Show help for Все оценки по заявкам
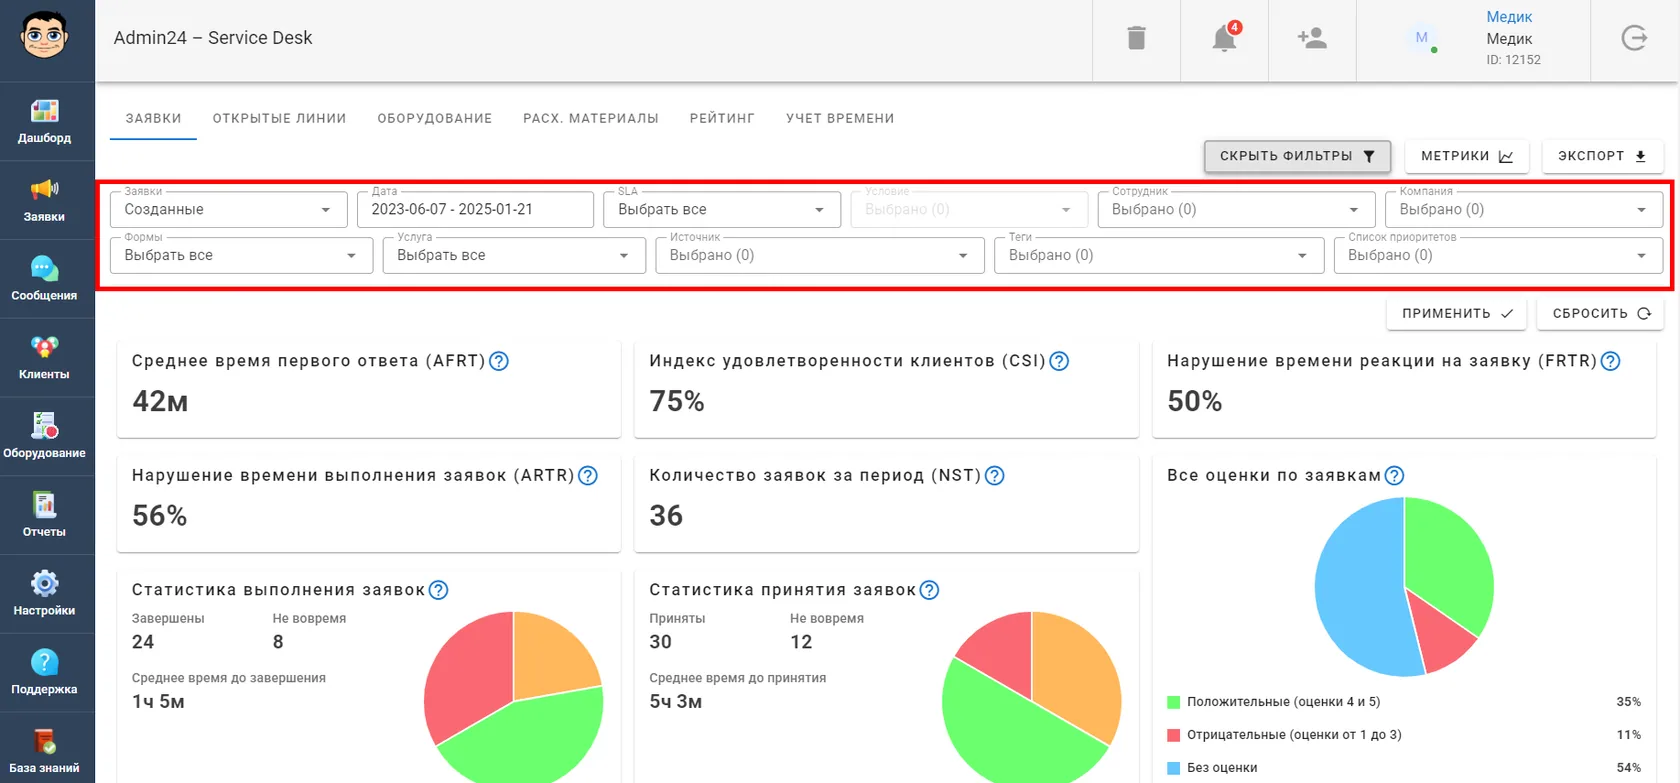This screenshot has width=1680, height=783. coord(1394,476)
